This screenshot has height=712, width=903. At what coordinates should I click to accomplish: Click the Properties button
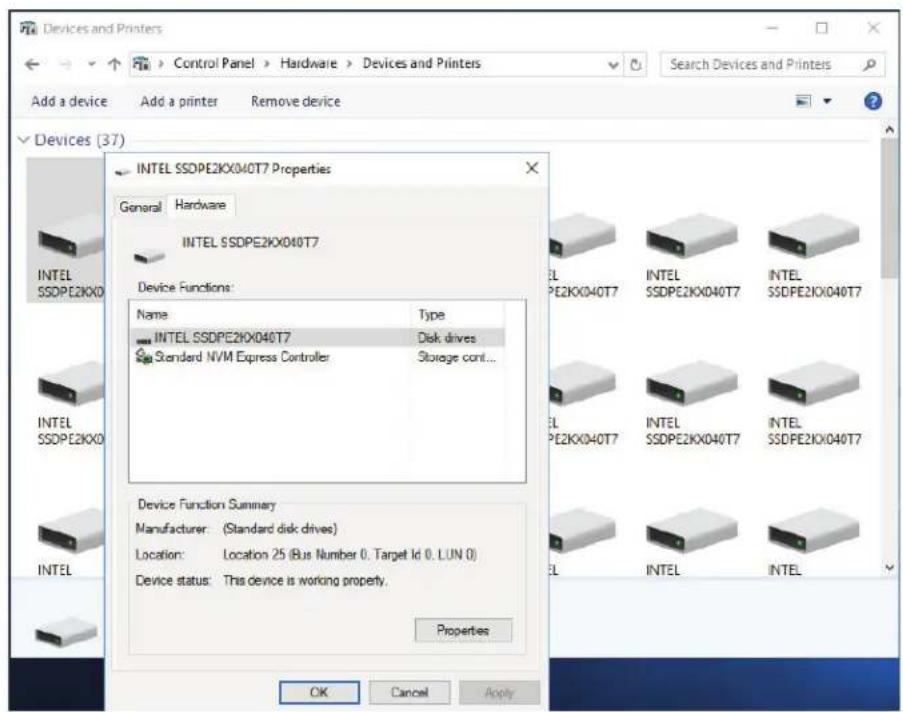pyautogui.click(x=463, y=630)
